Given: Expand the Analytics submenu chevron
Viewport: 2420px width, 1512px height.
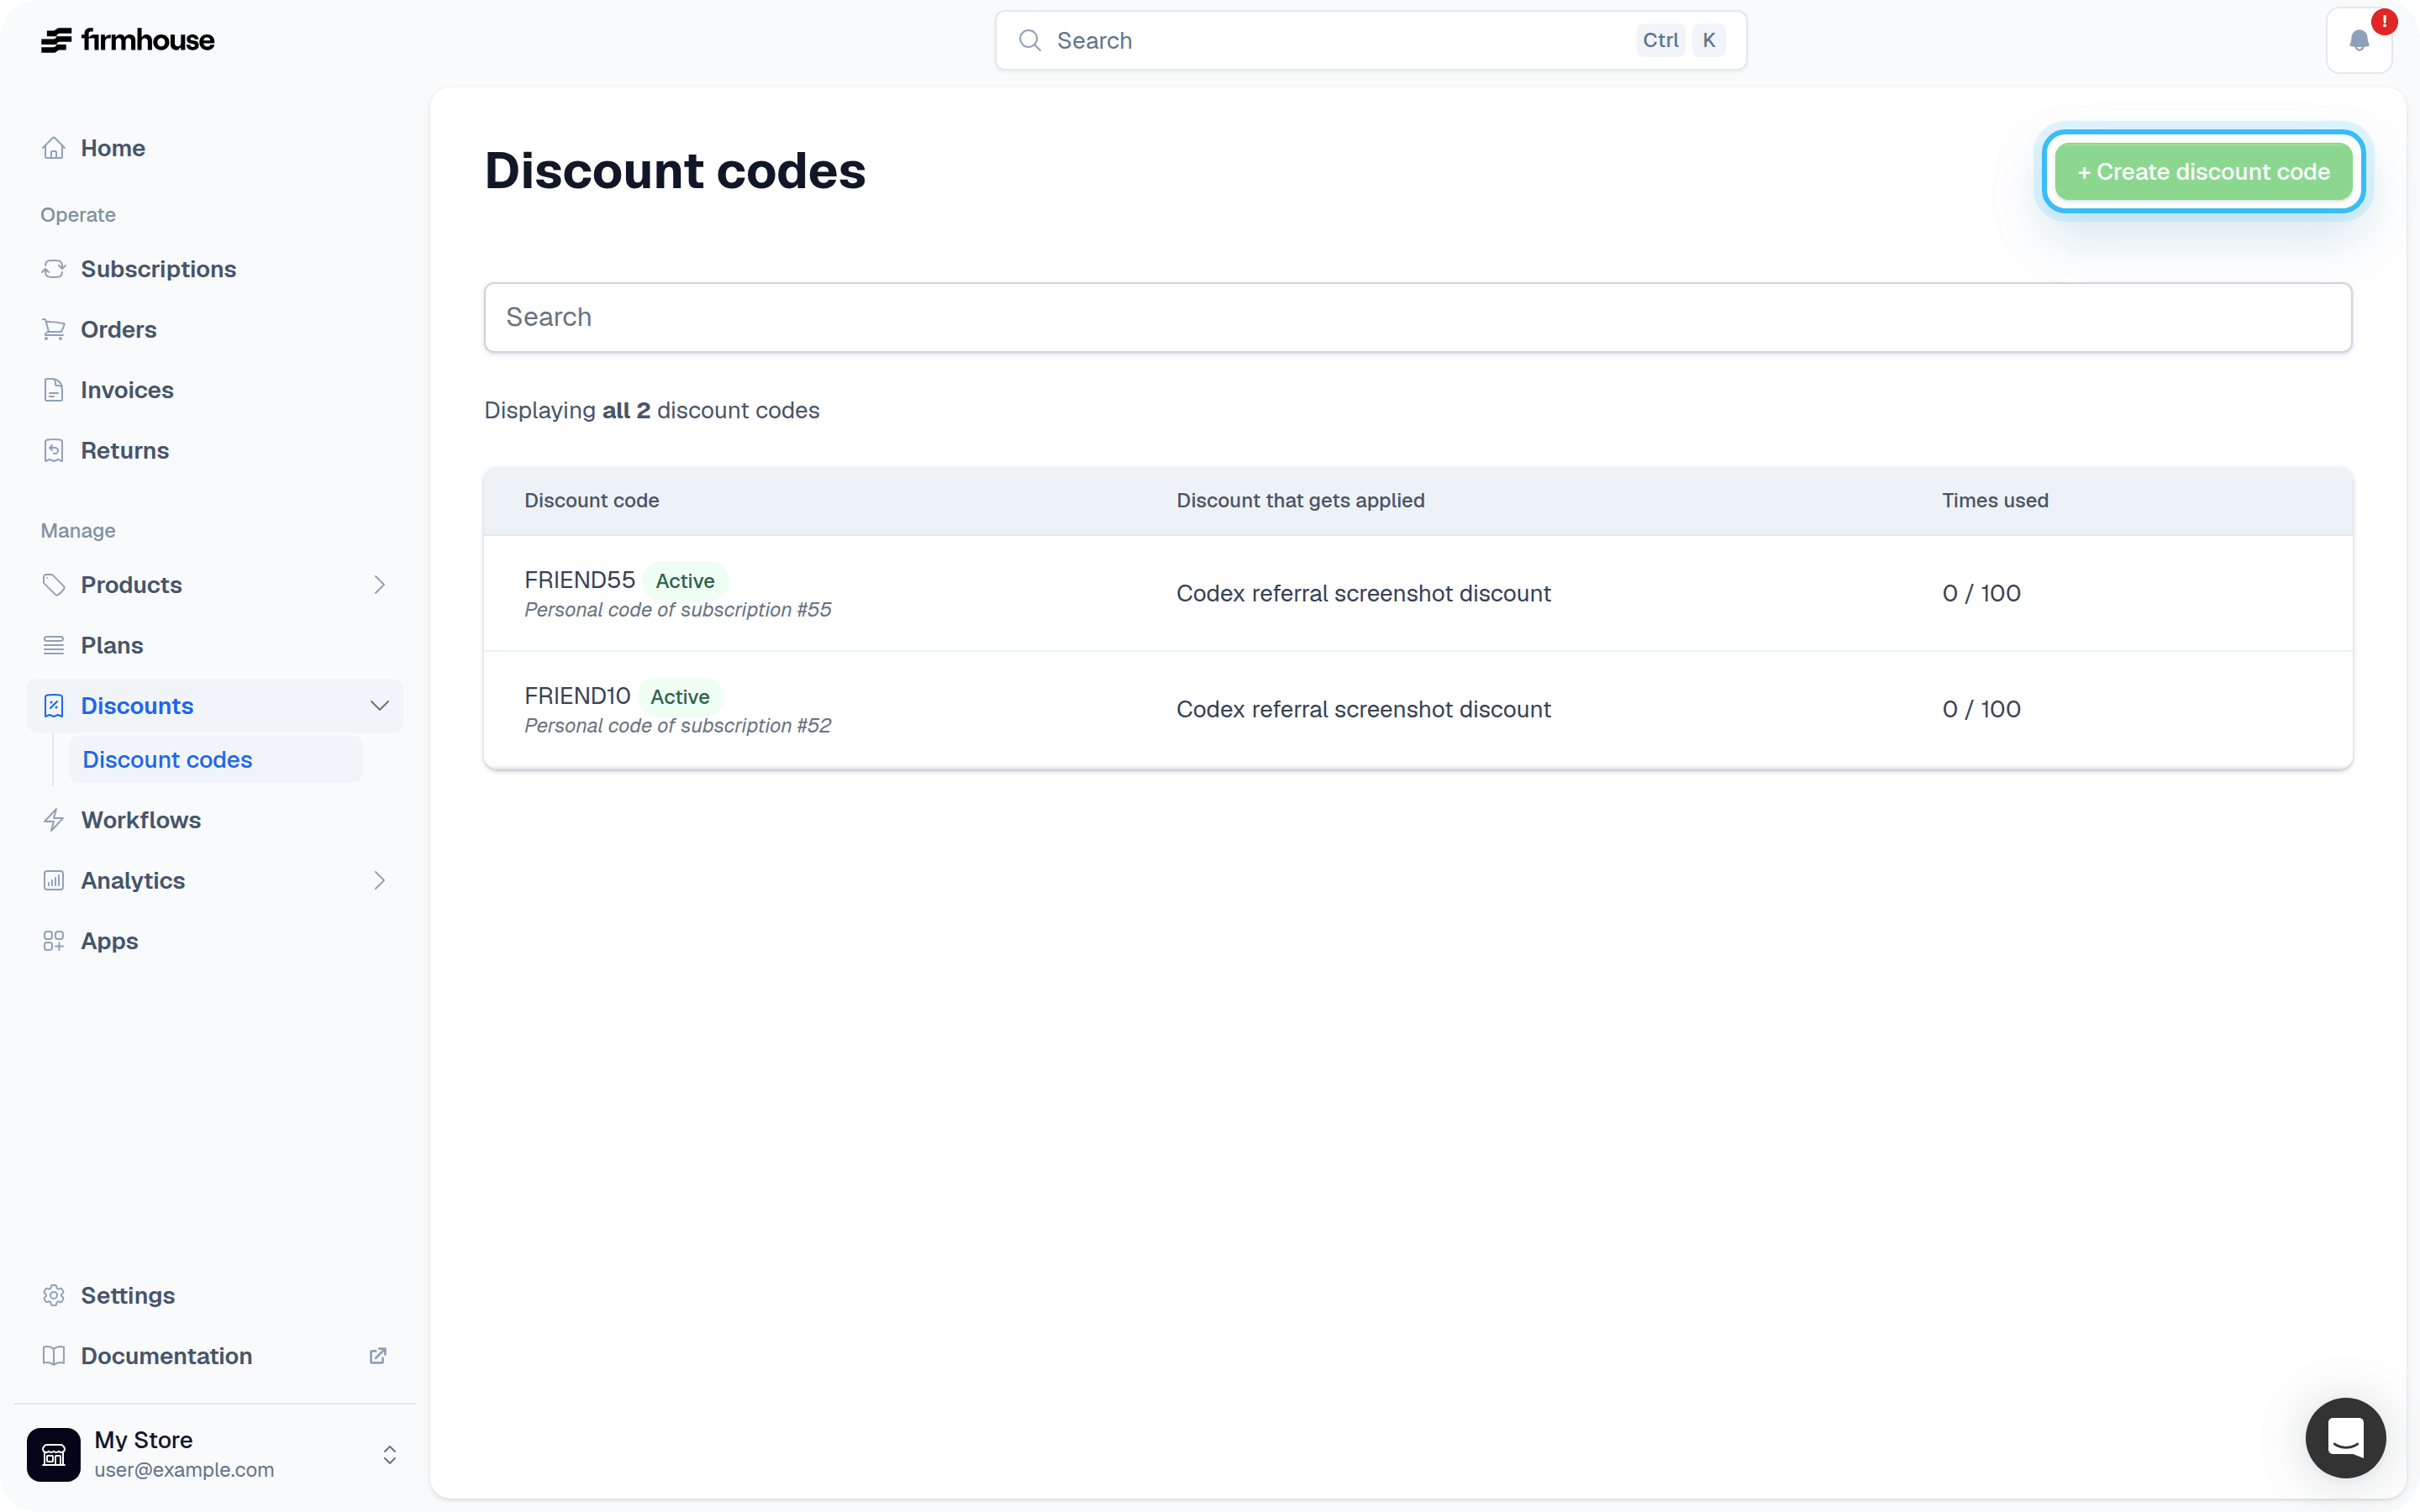Looking at the screenshot, I should point(379,880).
